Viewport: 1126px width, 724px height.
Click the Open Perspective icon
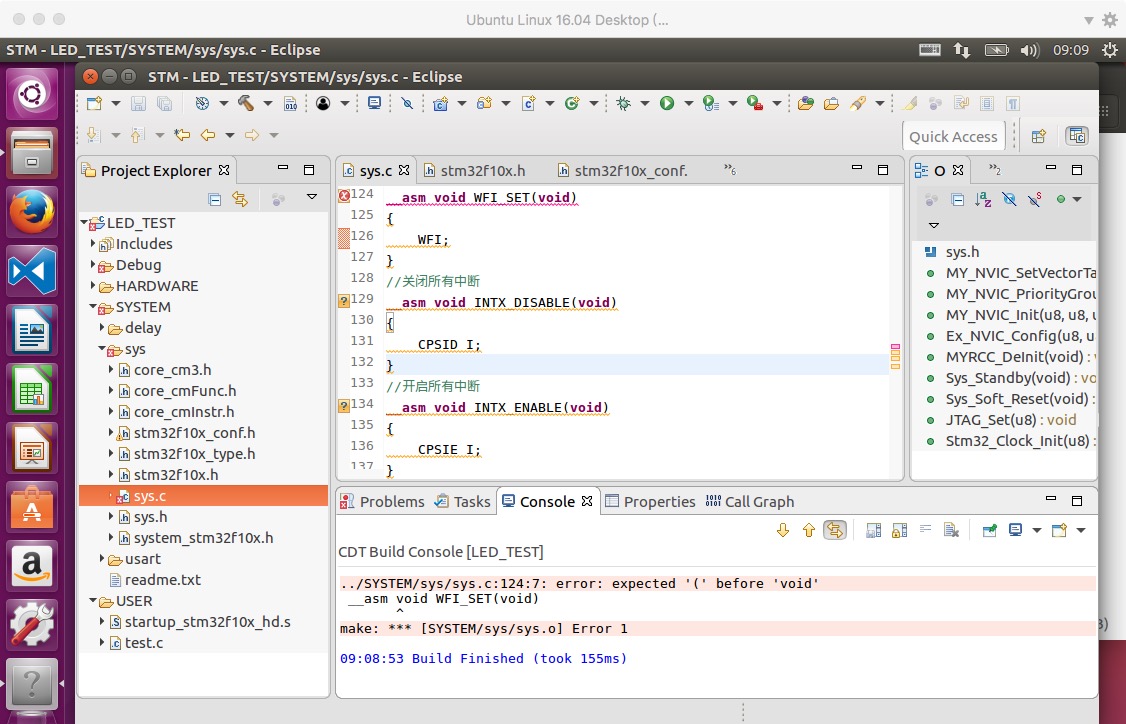click(1038, 136)
